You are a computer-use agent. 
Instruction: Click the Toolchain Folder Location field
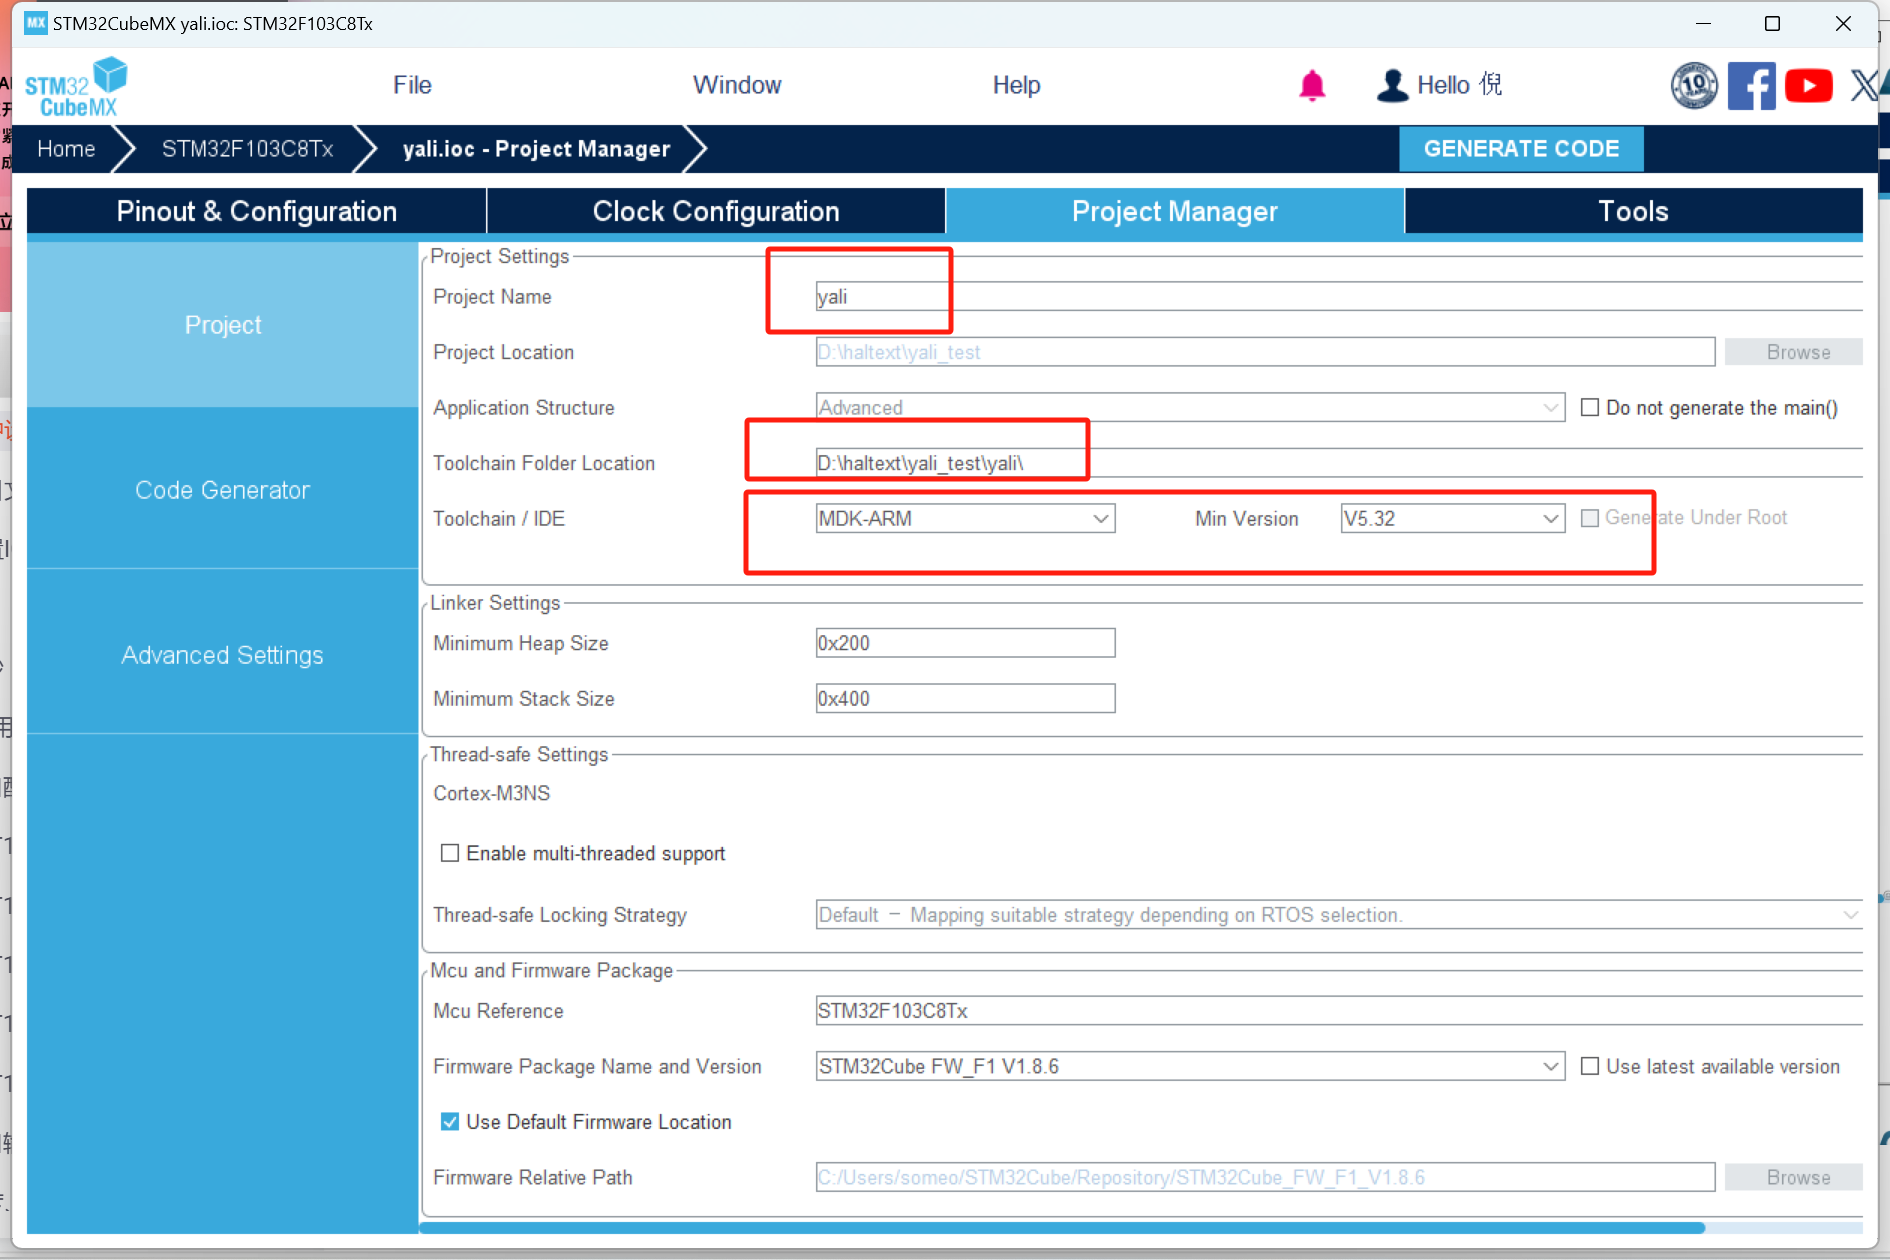click(x=1339, y=463)
